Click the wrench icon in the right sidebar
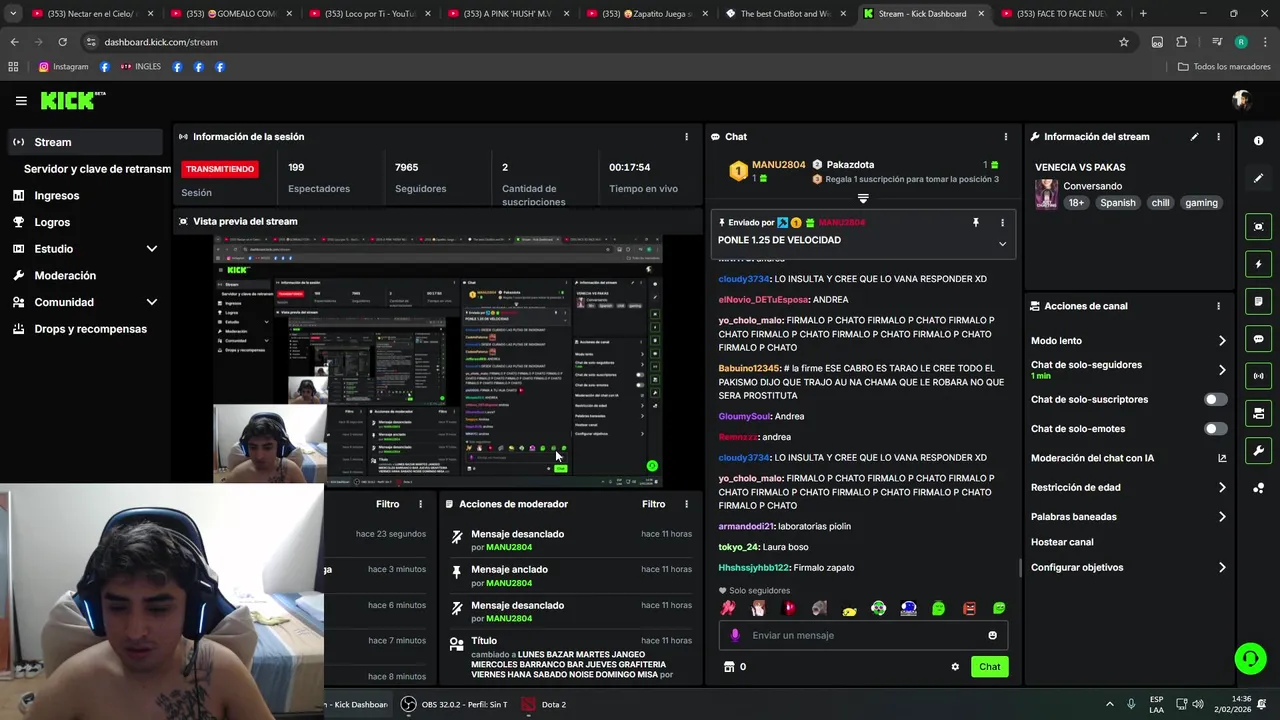Viewport: 1280px width, 720px height. [1259, 450]
